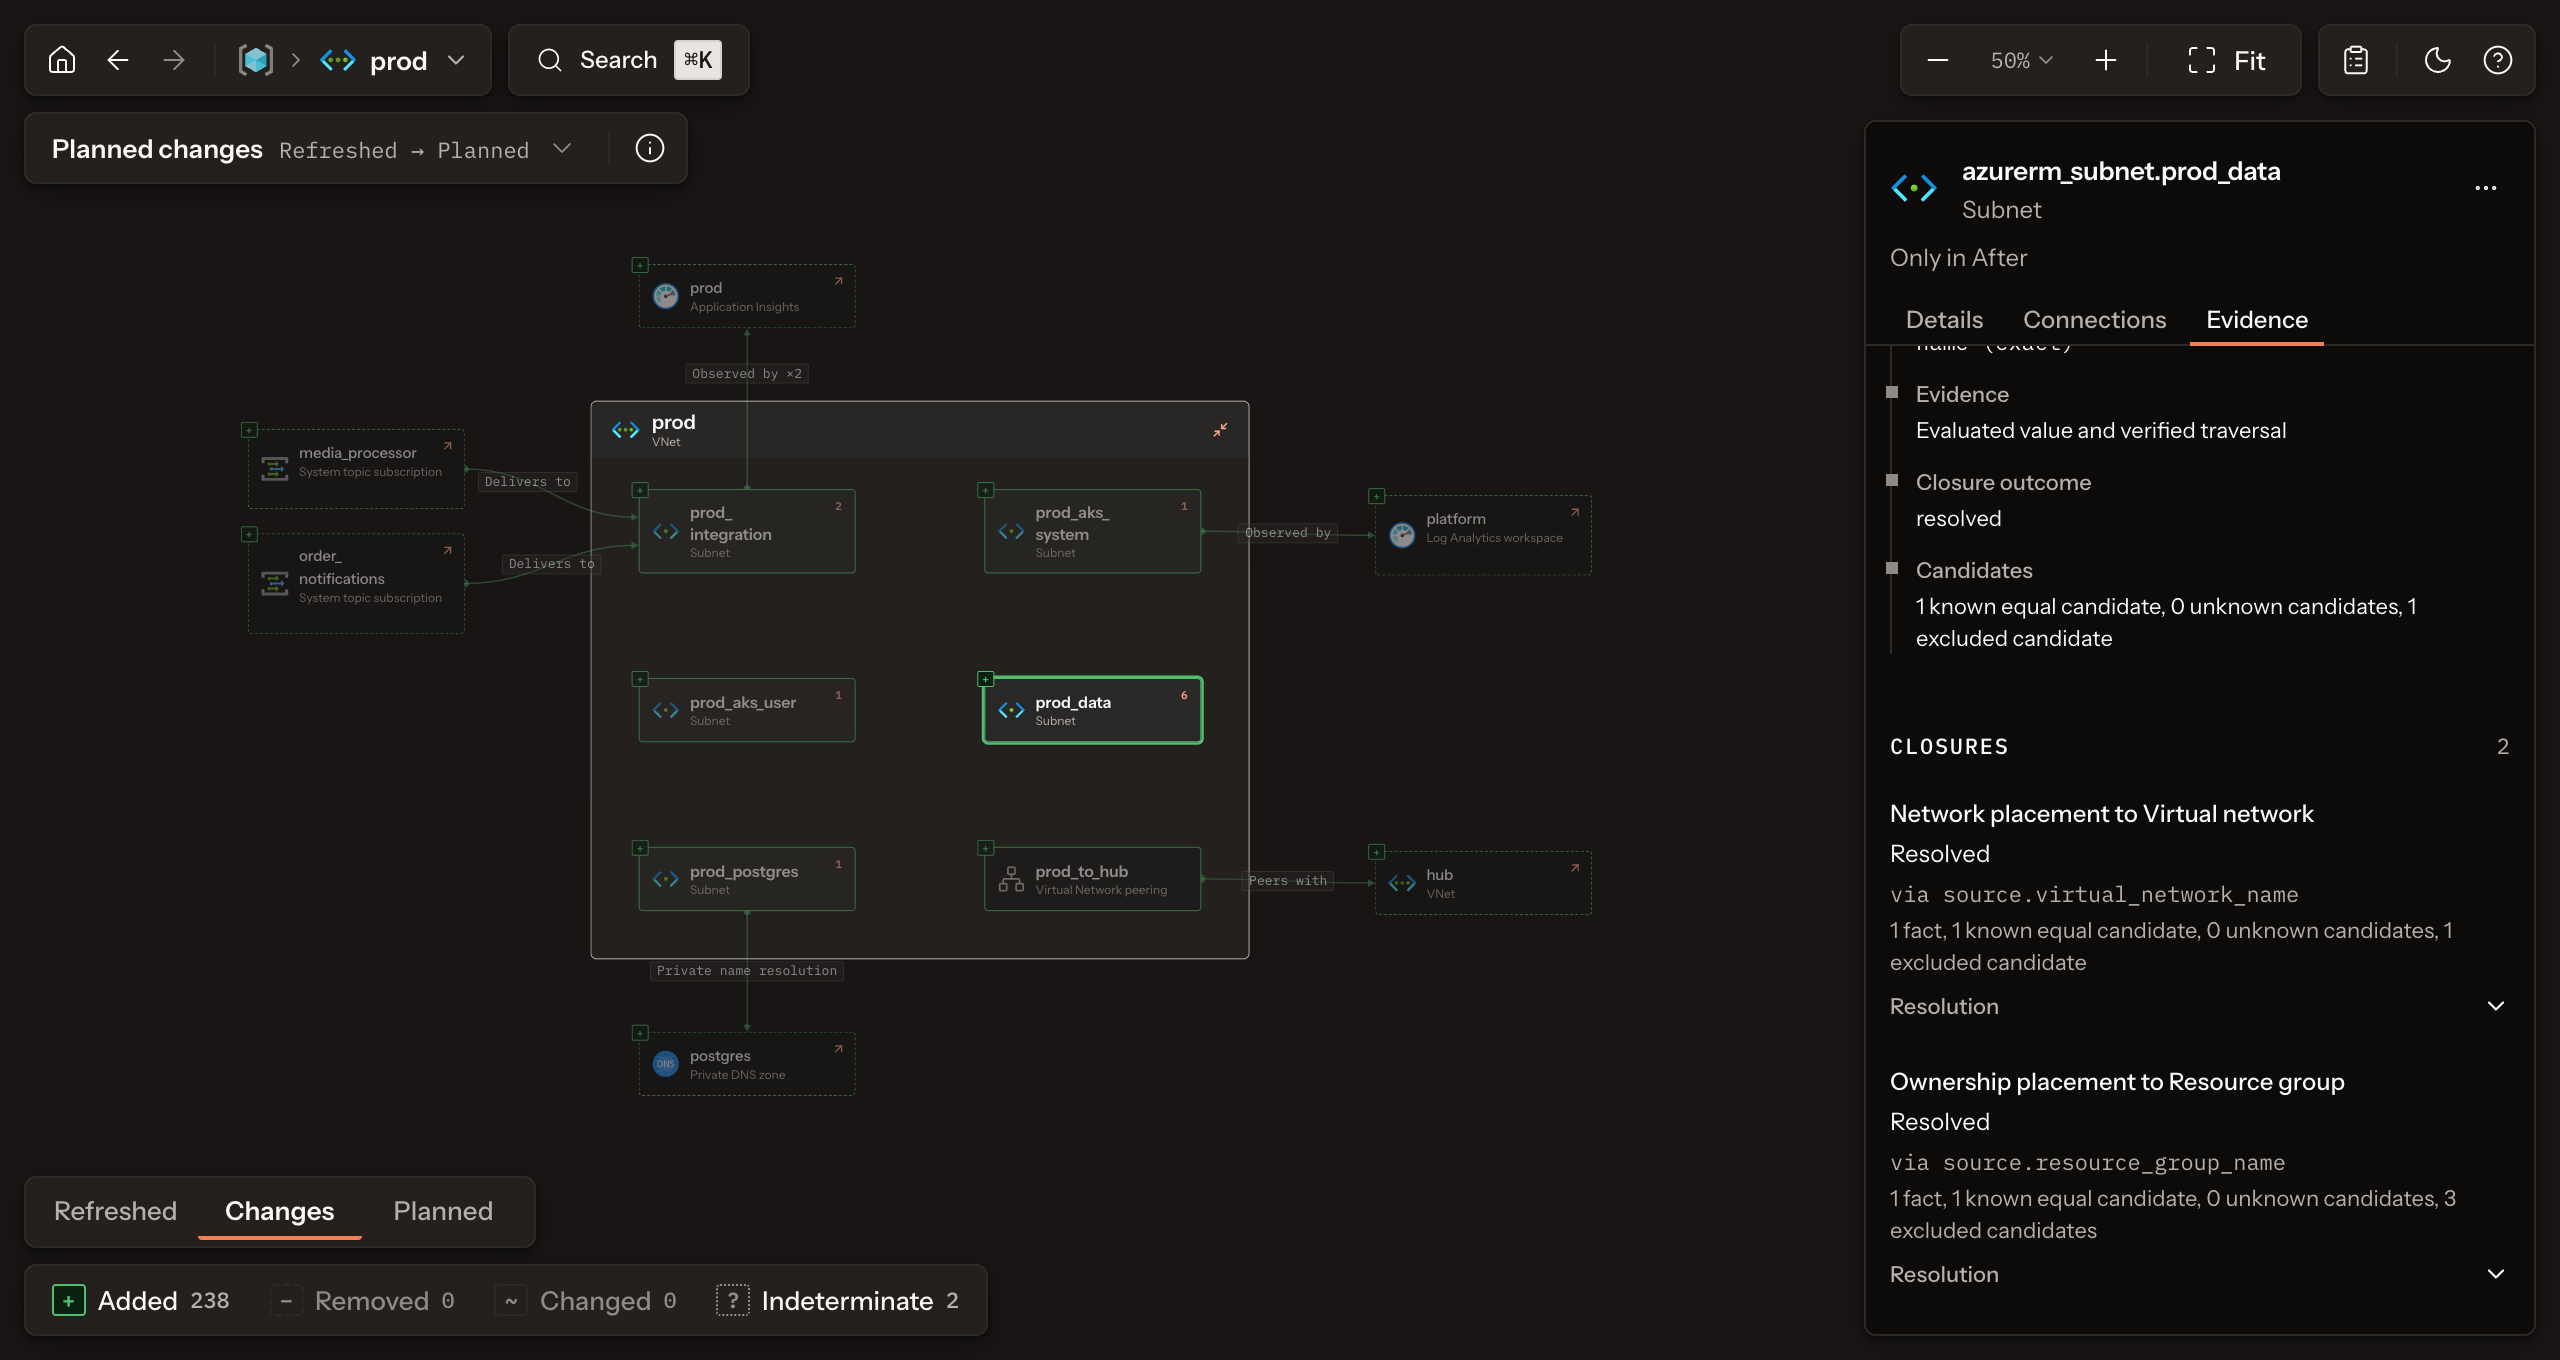Toggle the Added 238 filter

(141, 1300)
